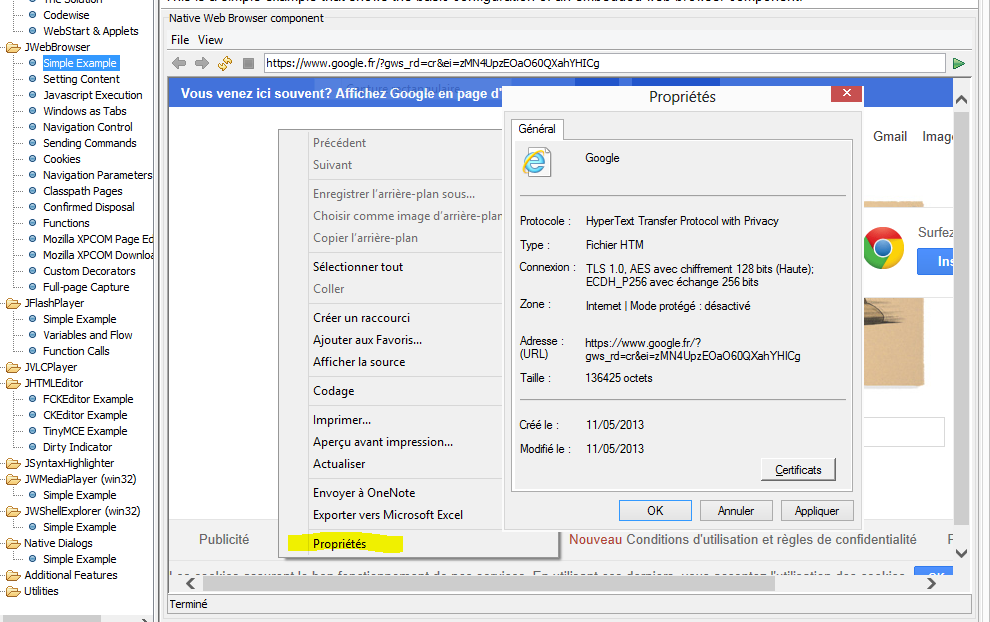
Task: Collapse the JFlashPlayer folder node
Action: (x=13, y=303)
